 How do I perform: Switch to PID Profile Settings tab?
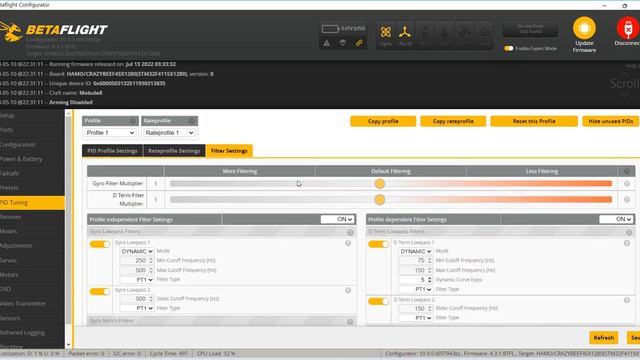tap(112, 151)
